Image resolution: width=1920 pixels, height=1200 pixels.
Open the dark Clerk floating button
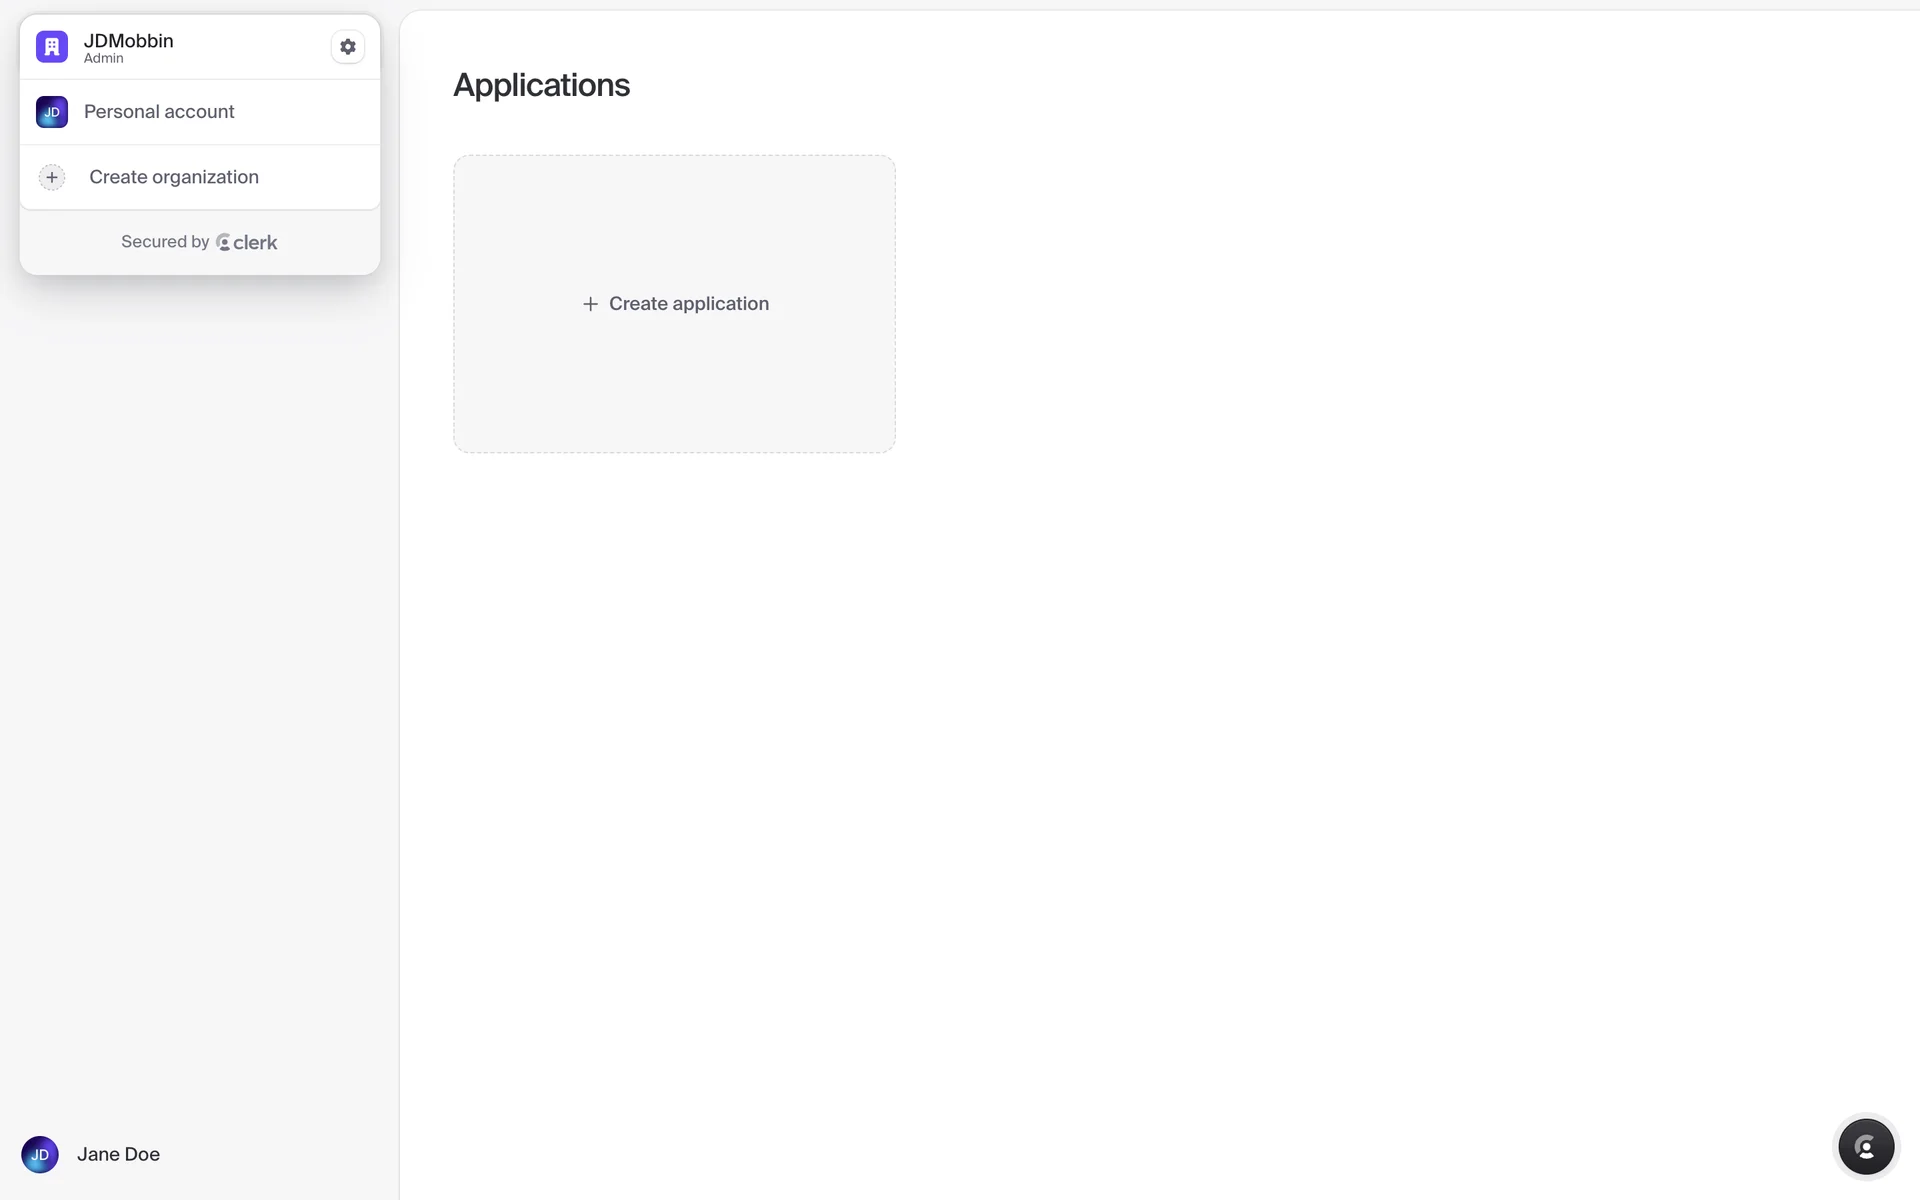[x=1865, y=1146]
